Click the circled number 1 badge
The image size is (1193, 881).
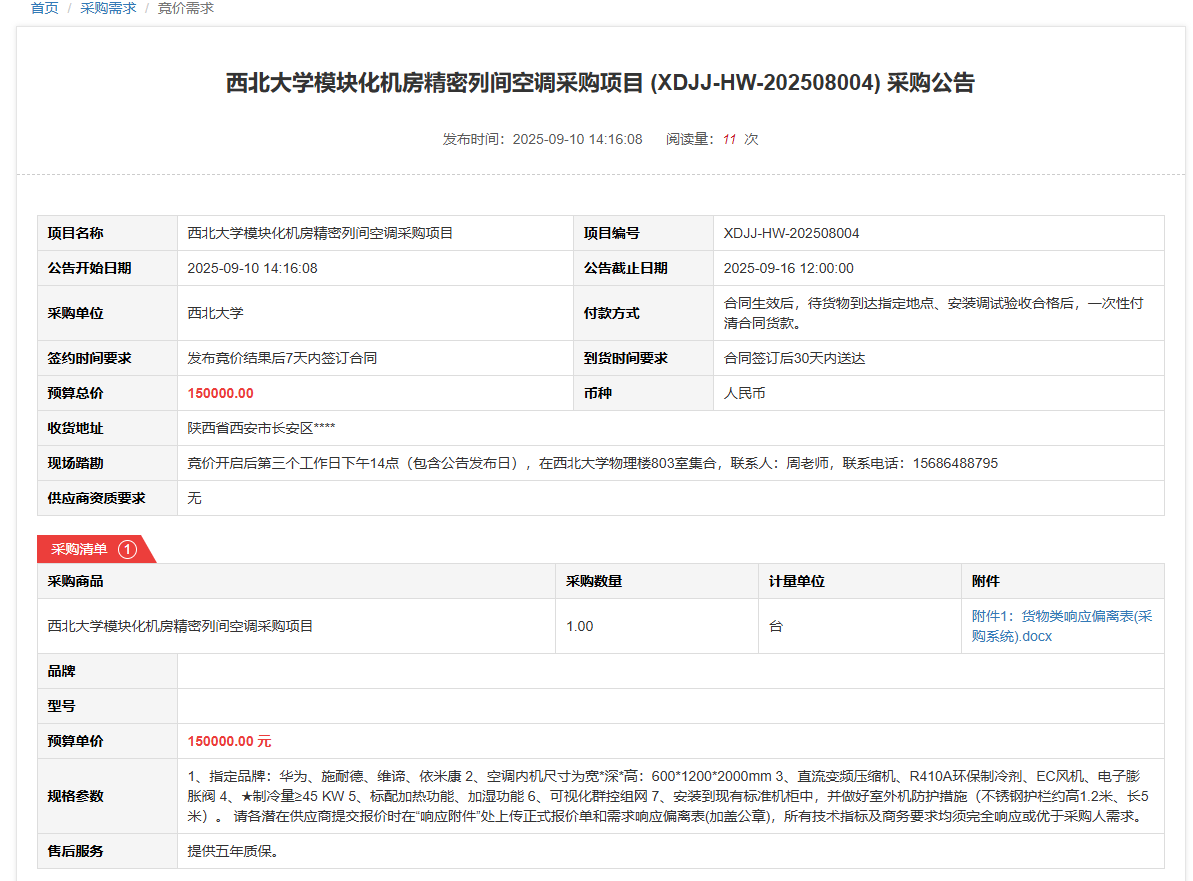[x=127, y=549]
